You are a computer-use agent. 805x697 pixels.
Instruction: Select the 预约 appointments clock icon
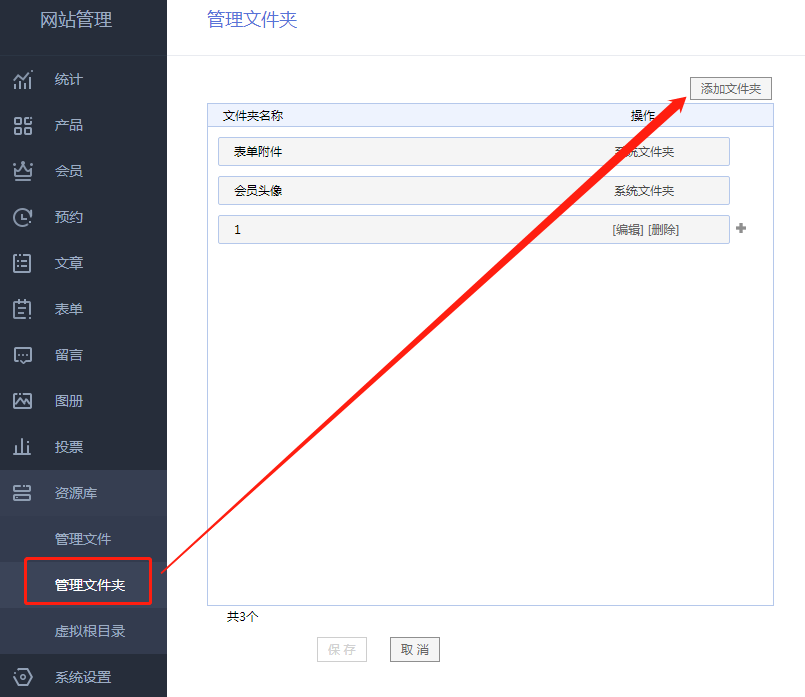(x=22, y=217)
